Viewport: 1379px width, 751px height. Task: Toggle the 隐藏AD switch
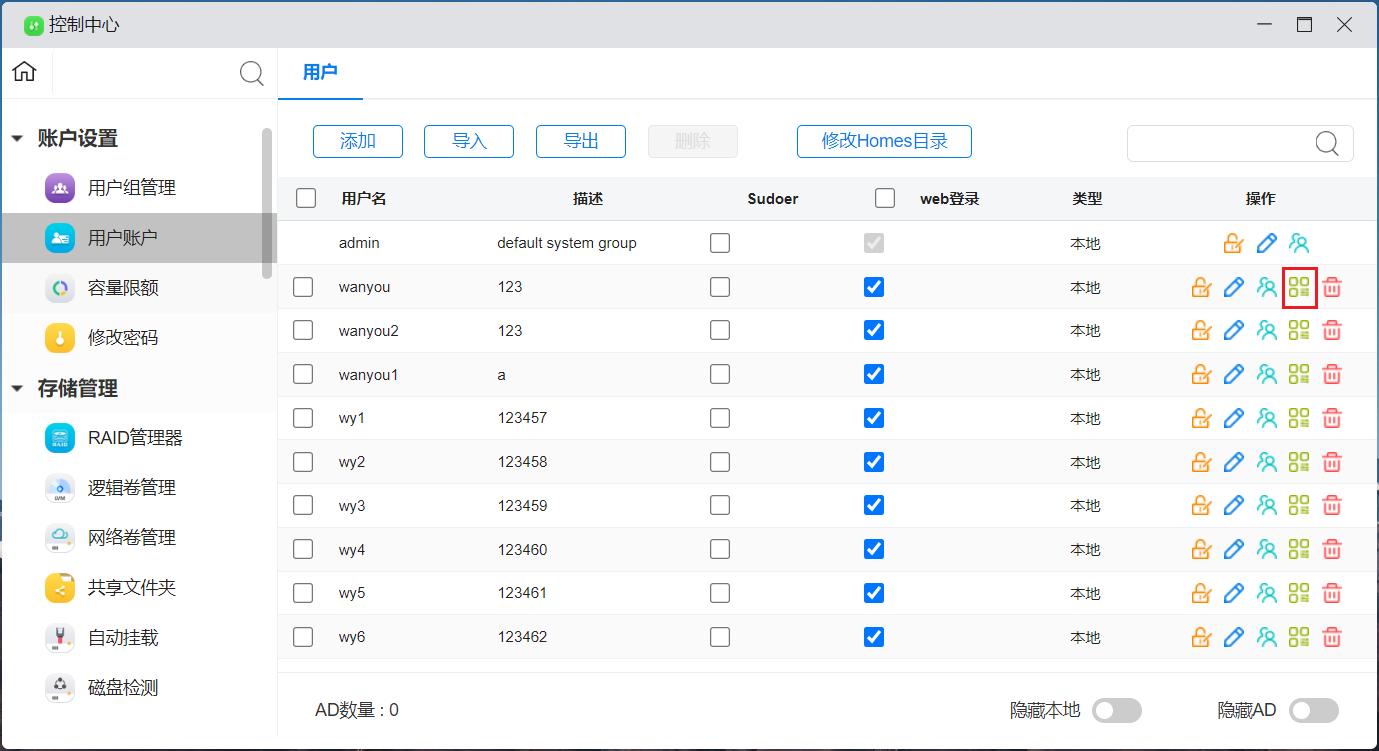click(x=1313, y=711)
